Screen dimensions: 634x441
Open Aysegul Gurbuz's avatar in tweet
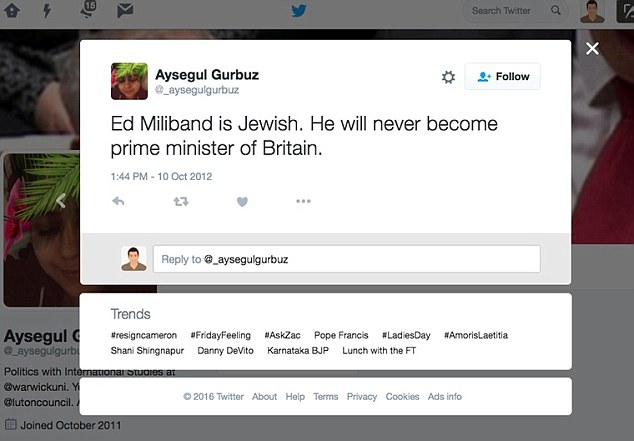point(129,79)
